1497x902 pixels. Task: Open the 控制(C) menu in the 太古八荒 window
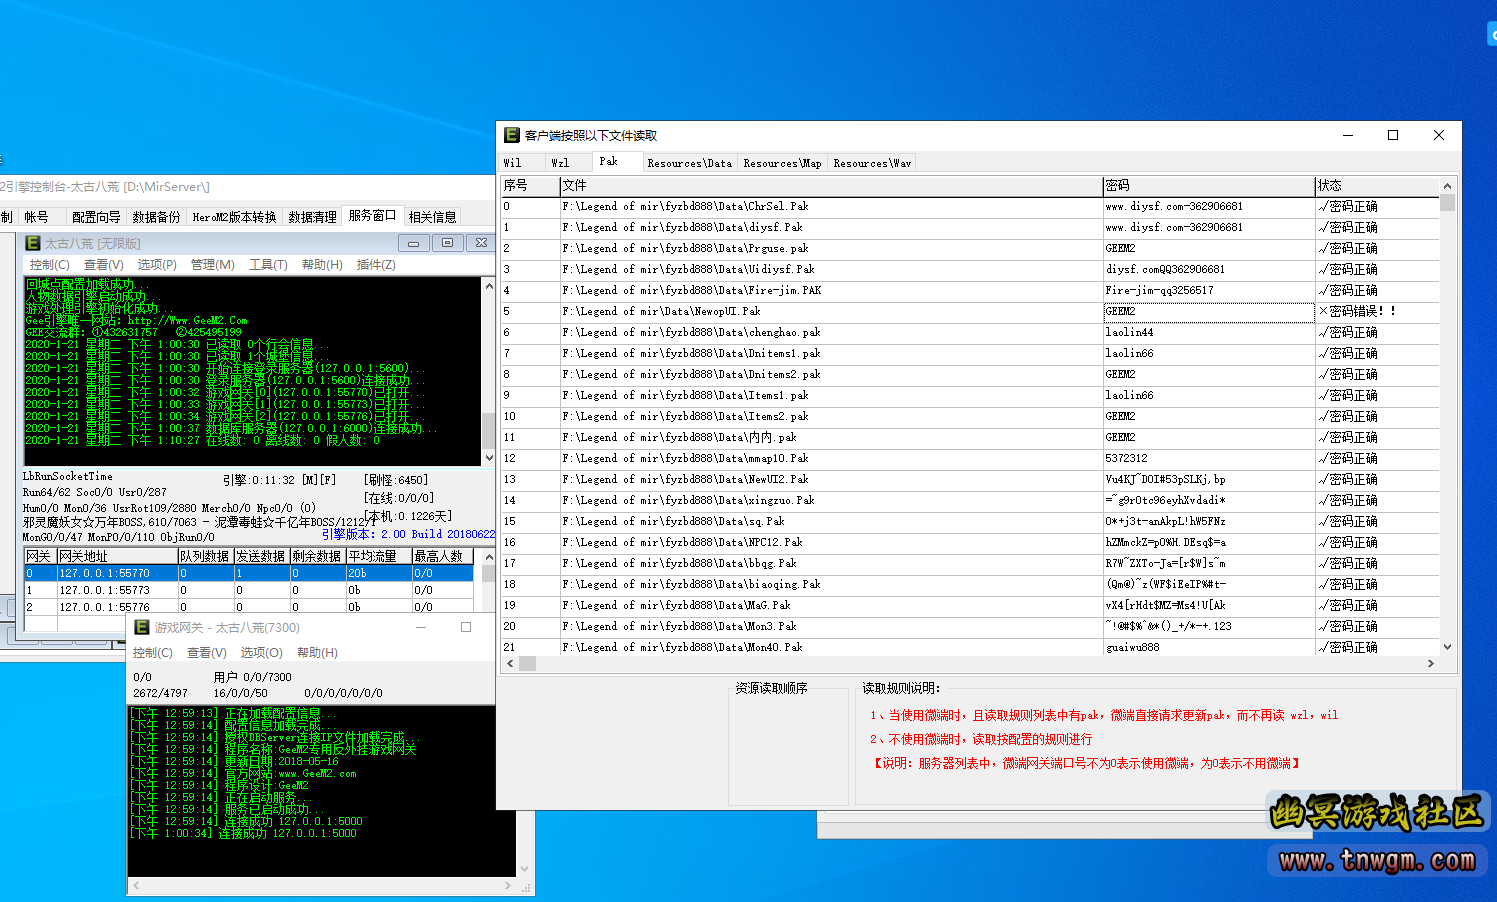[x=49, y=265]
